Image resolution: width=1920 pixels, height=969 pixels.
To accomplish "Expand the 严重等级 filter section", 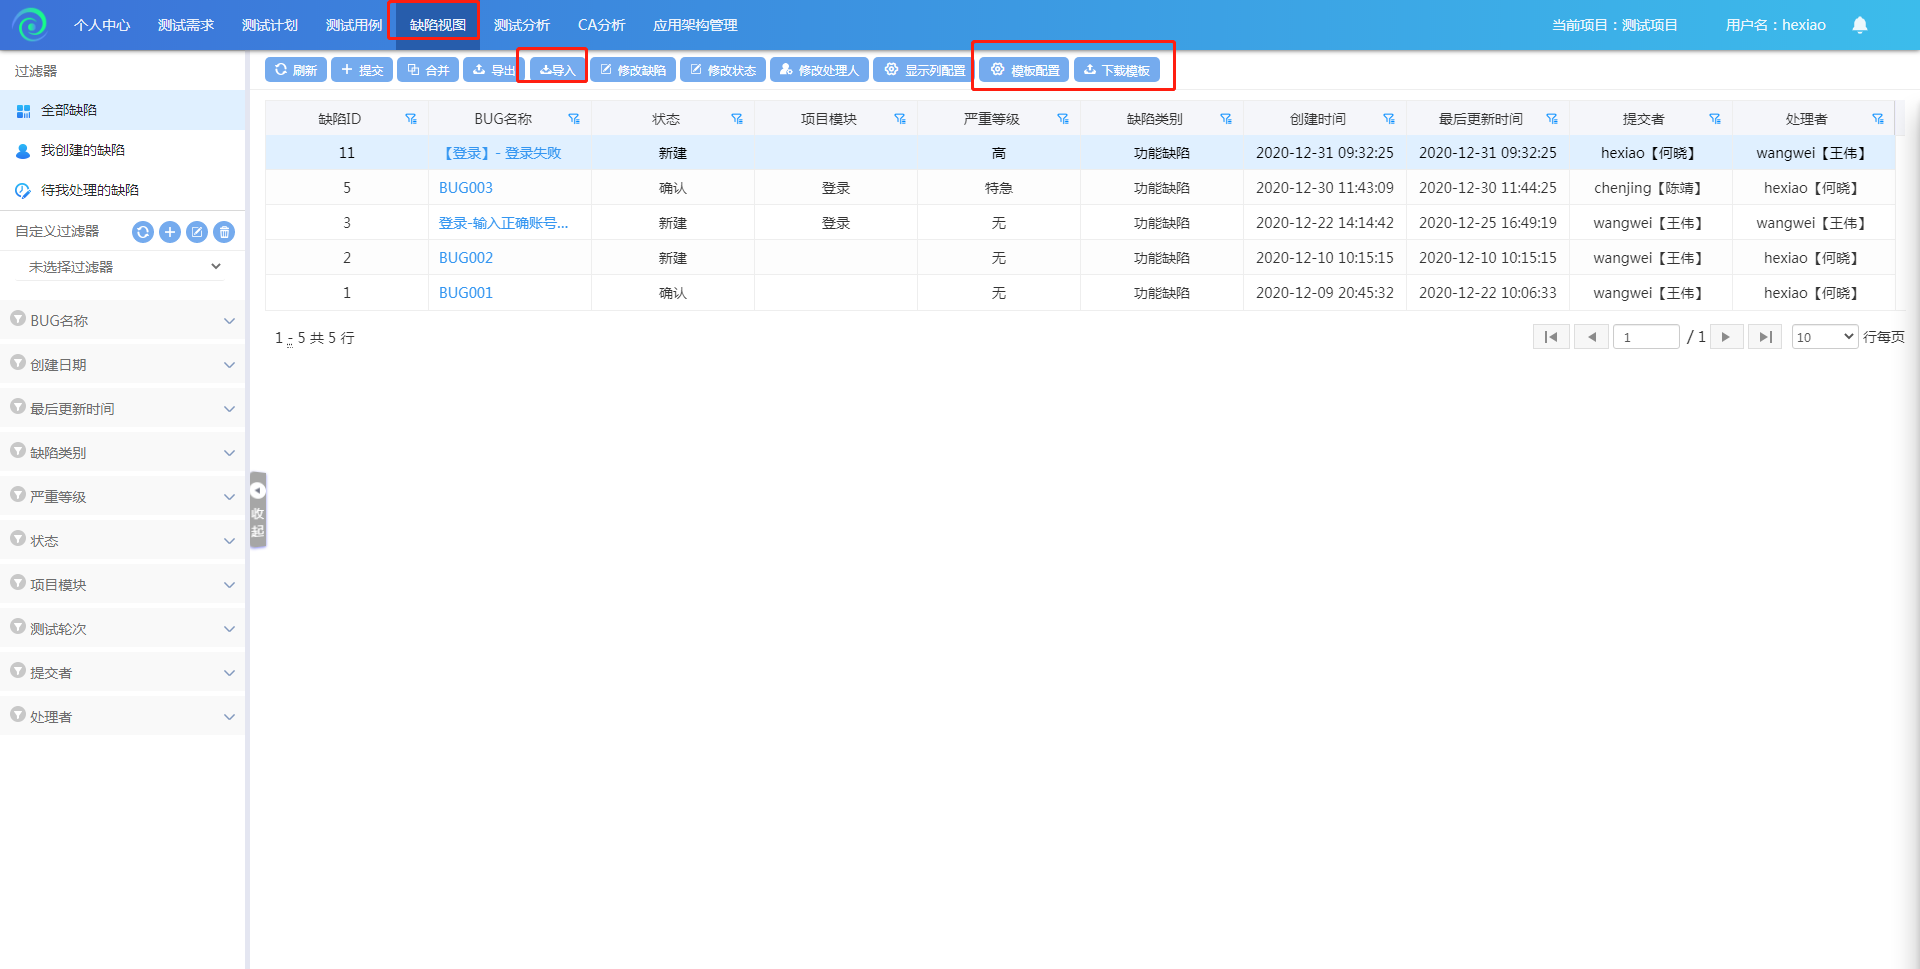I will point(122,497).
